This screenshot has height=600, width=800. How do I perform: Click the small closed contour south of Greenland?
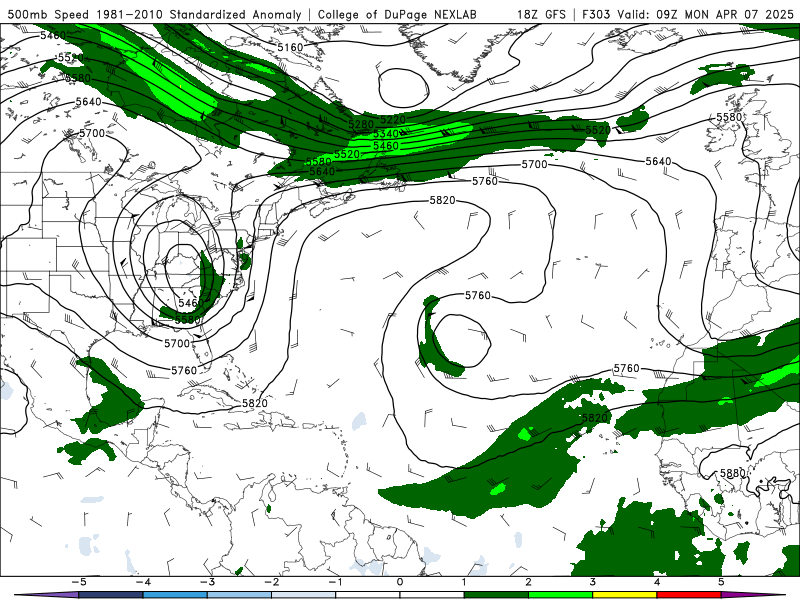click(x=403, y=87)
